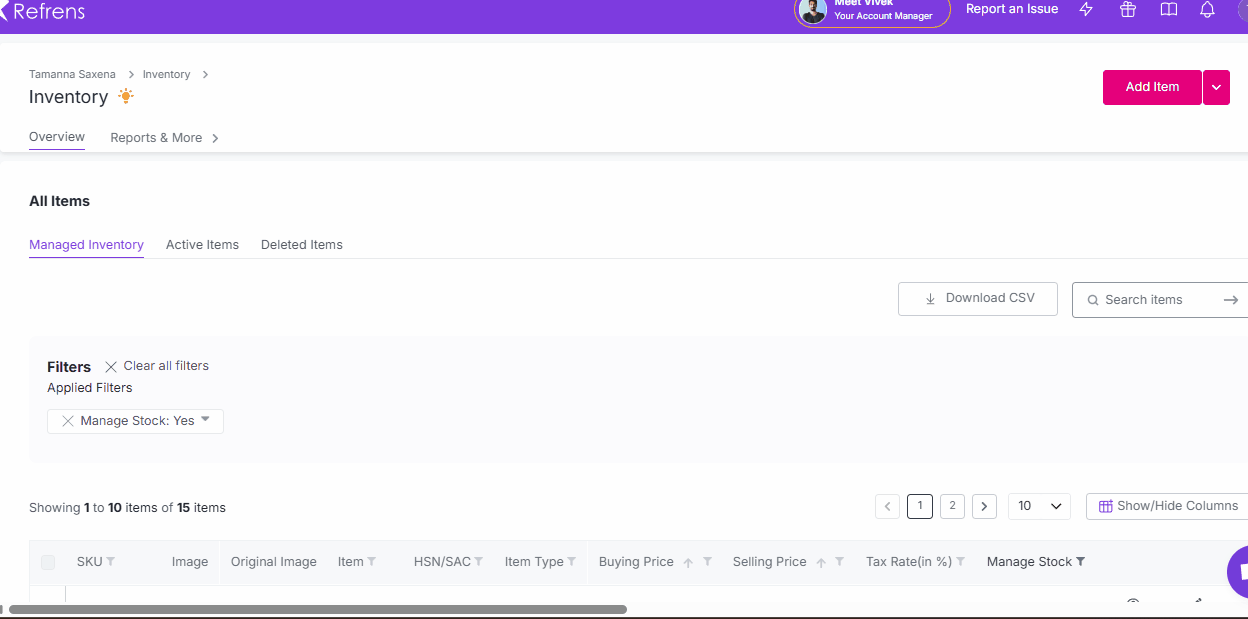Image resolution: width=1248 pixels, height=619 pixels.
Task: Click the Download CSV button
Action: coord(978,299)
